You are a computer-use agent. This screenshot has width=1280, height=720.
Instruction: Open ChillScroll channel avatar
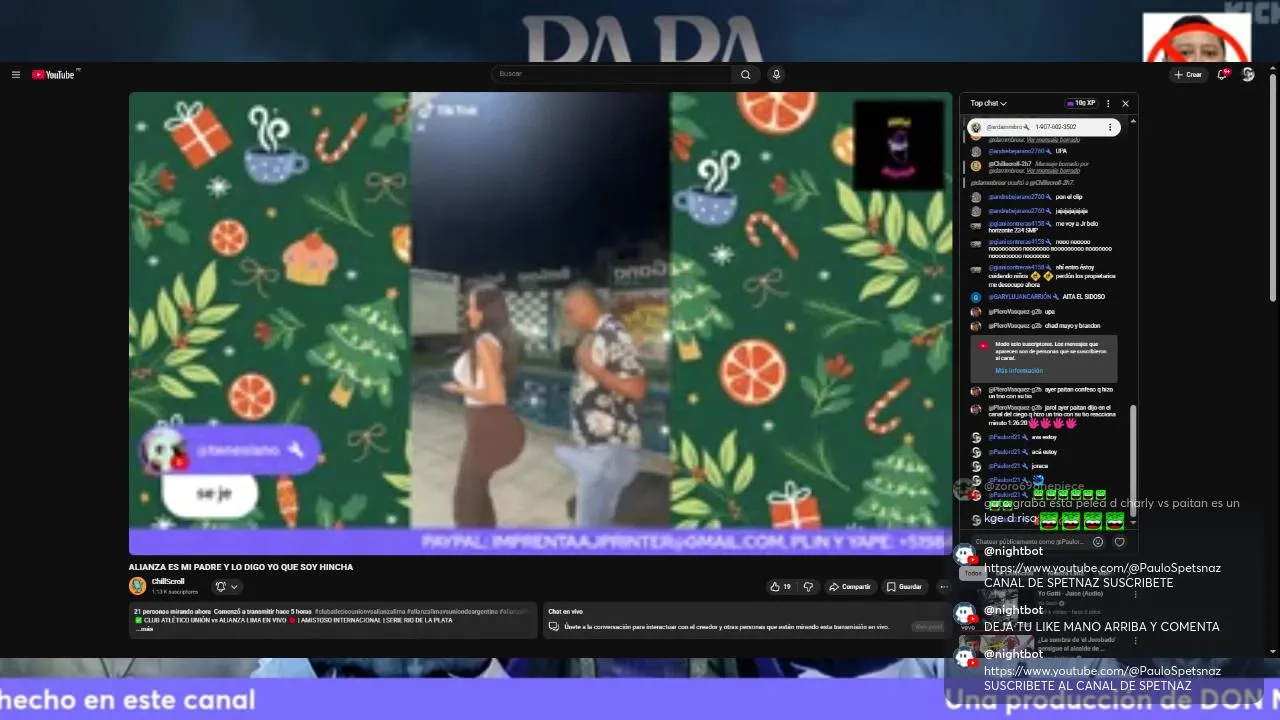coord(138,586)
